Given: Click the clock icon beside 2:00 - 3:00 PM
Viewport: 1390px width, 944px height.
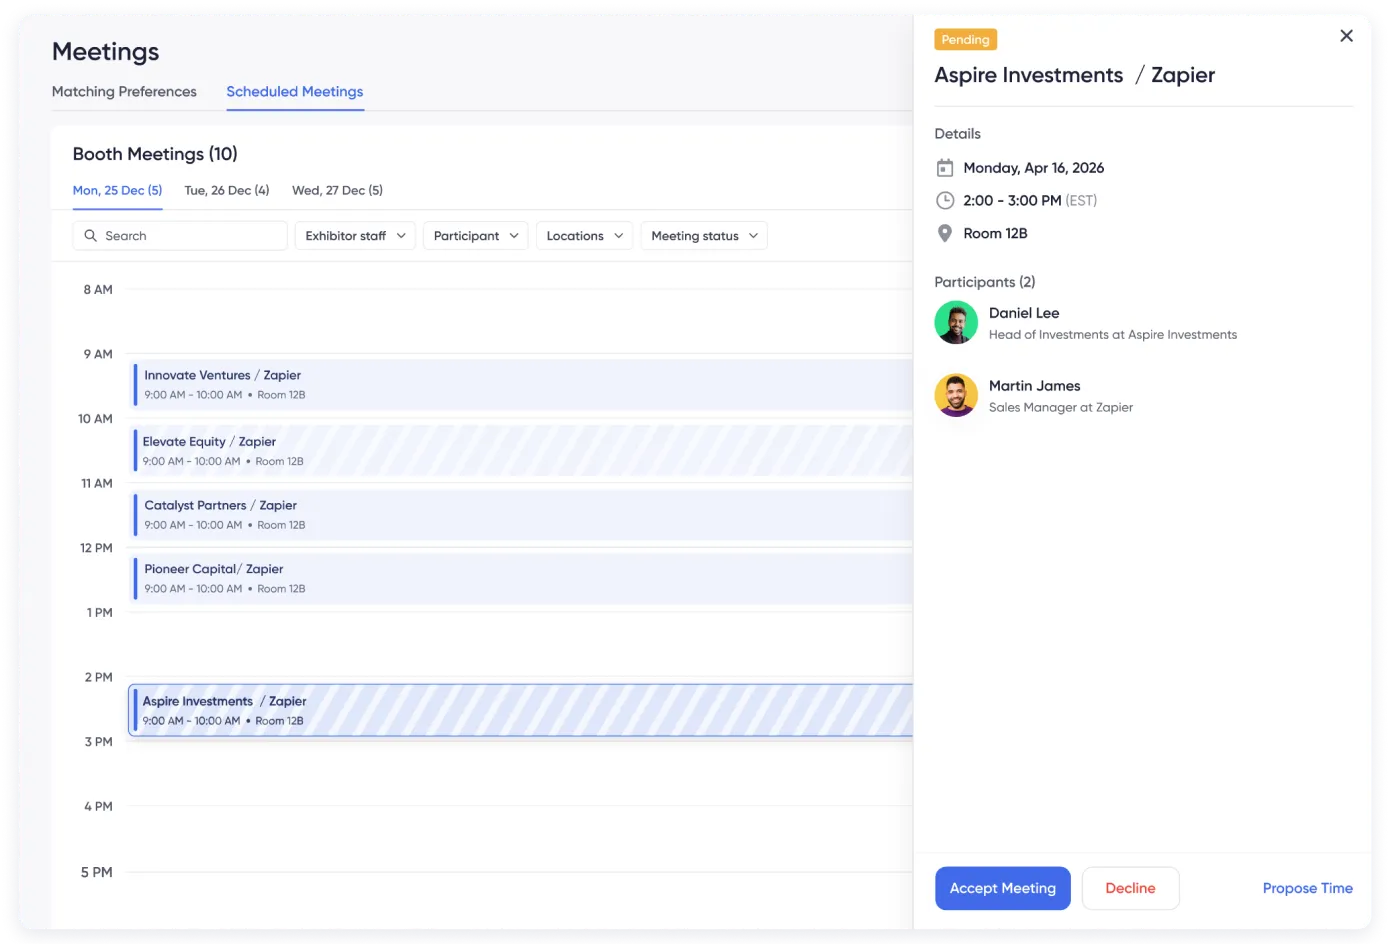Looking at the screenshot, I should (944, 201).
